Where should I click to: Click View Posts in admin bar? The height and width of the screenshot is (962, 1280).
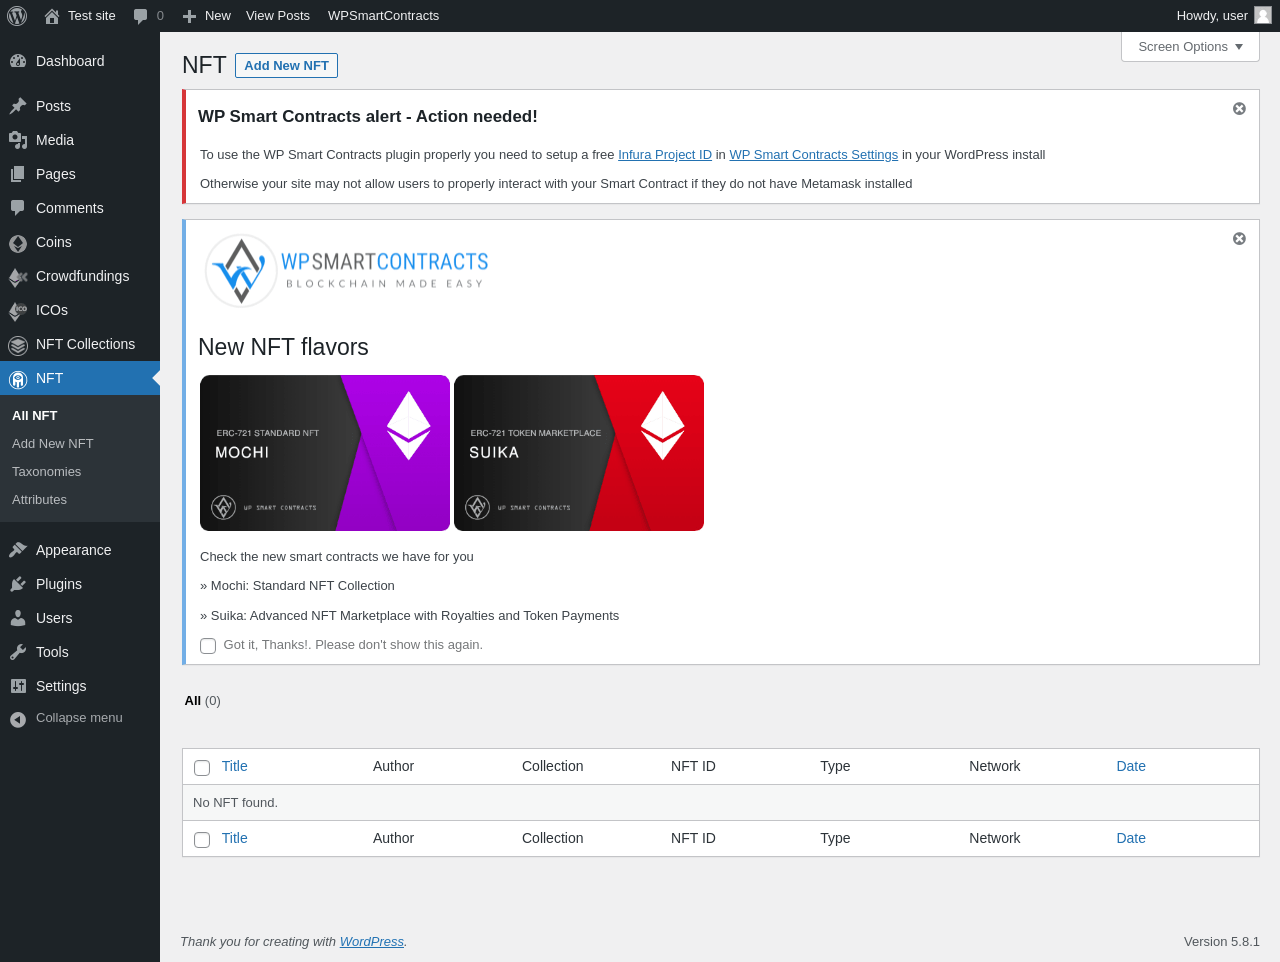pyautogui.click(x=278, y=16)
